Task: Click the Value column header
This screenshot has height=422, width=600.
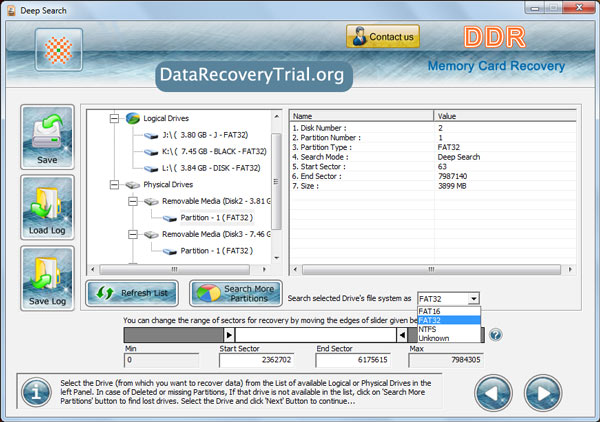Action: click(505, 116)
